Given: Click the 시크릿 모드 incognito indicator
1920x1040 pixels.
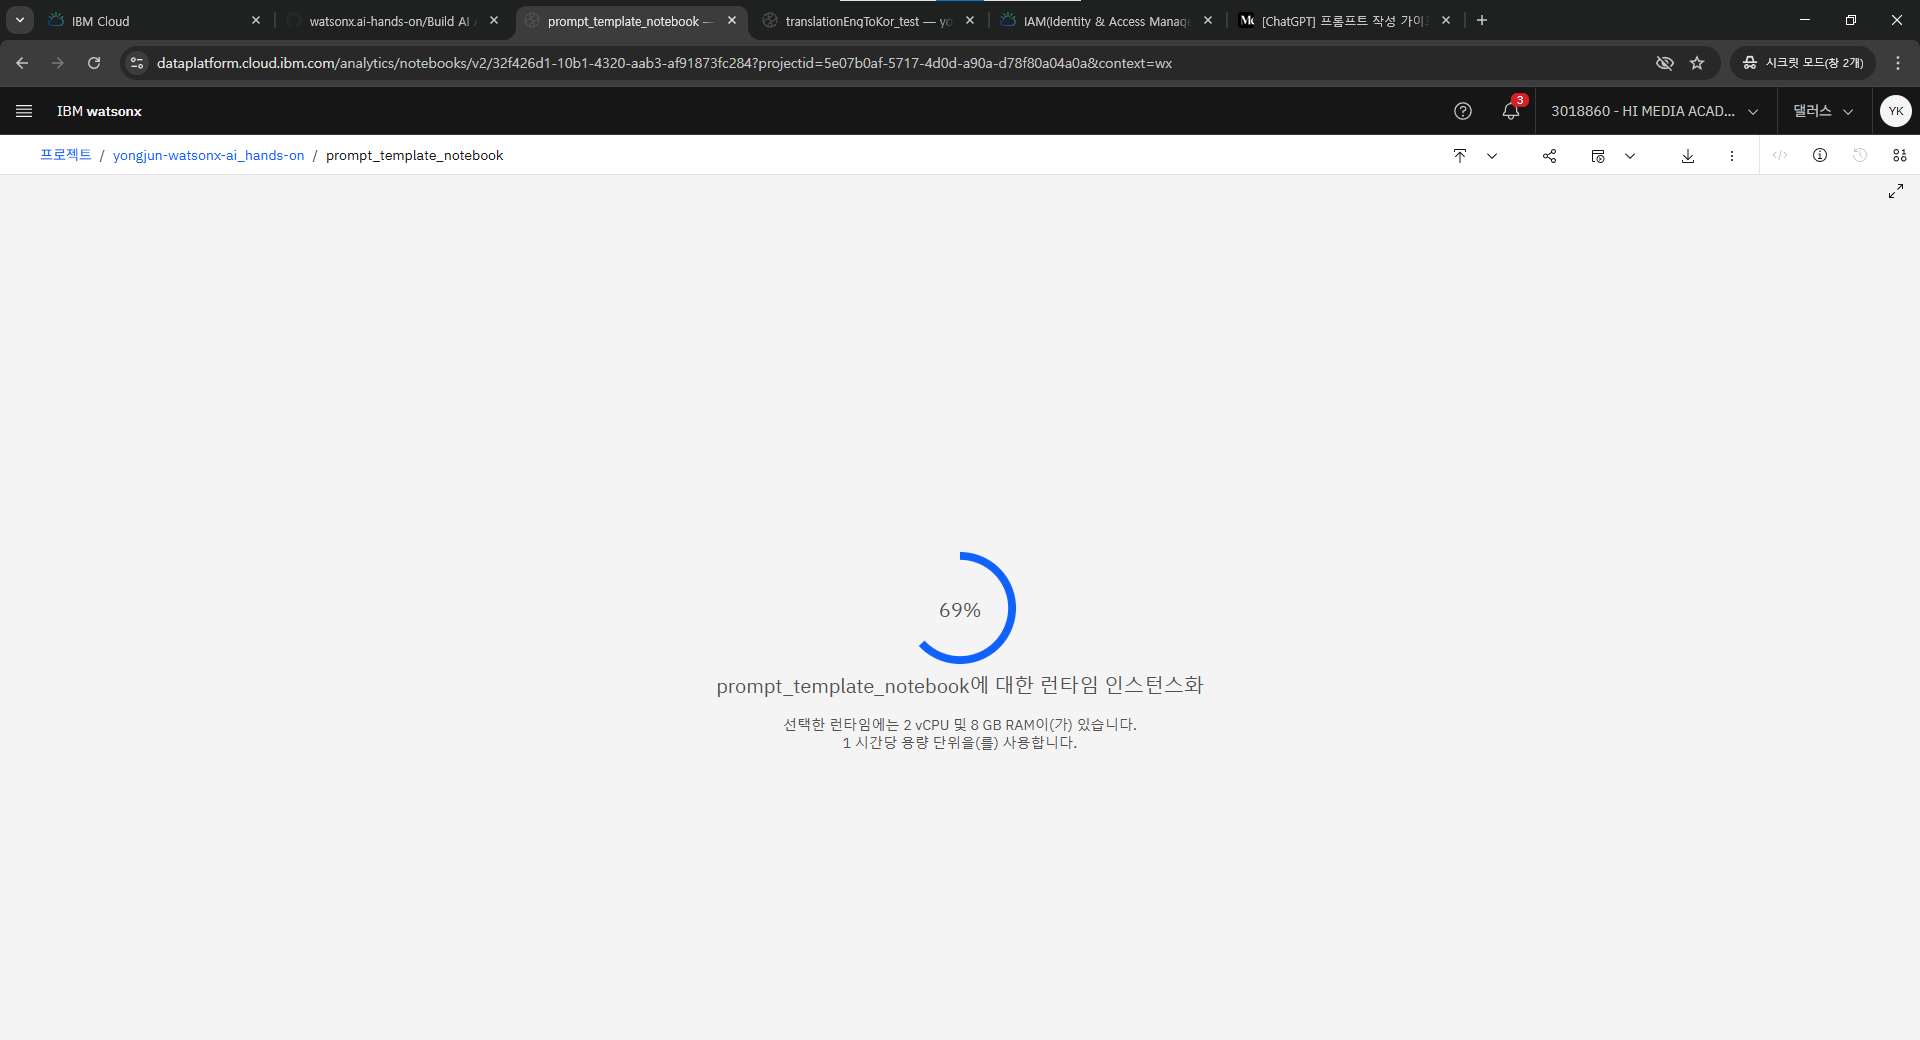Looking at the screenshot, I should (1803, 63).
